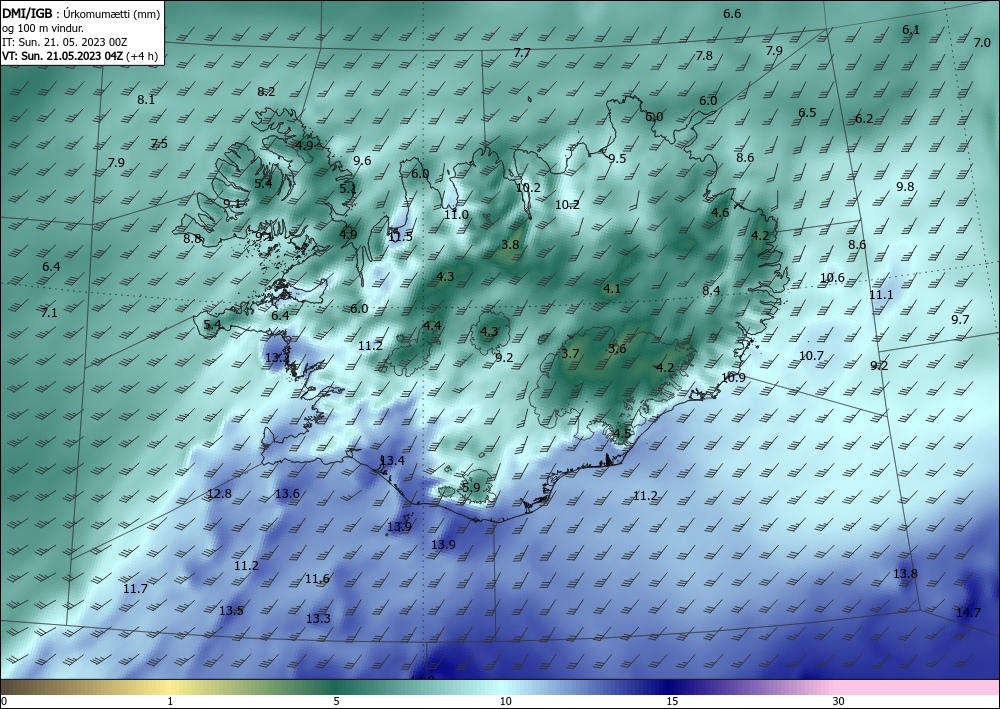The image size is (1000, 709).
Task: Click the map value 11.5
Action: (x=401, y=237)
